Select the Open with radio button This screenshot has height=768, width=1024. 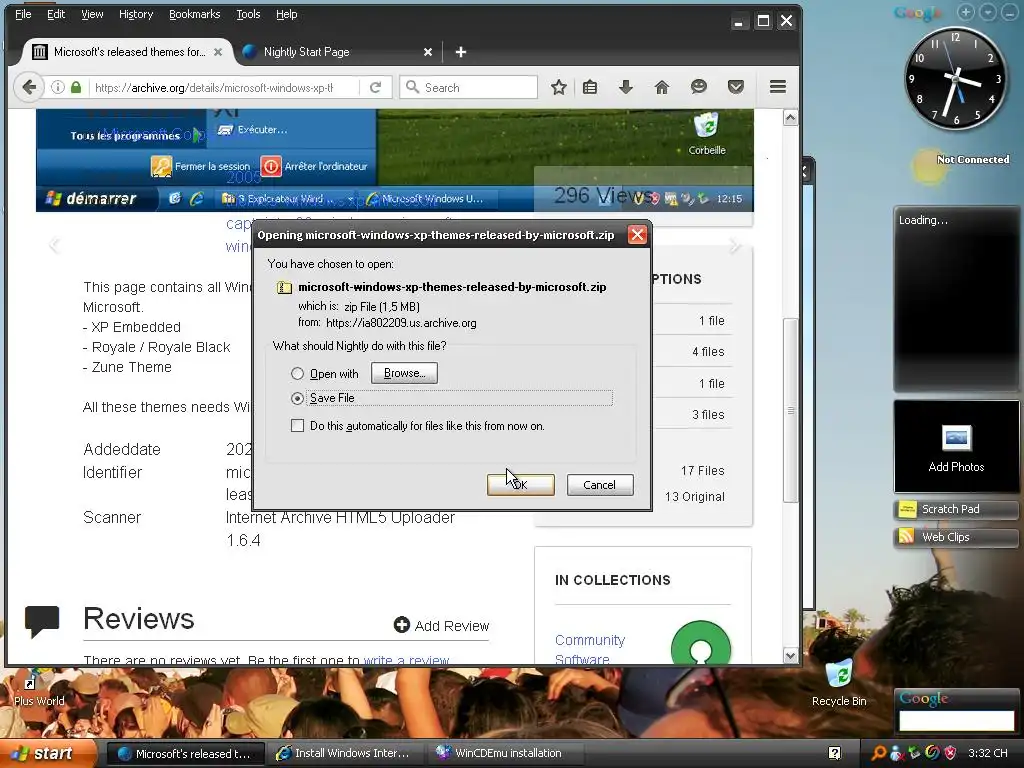click(297, 374)
